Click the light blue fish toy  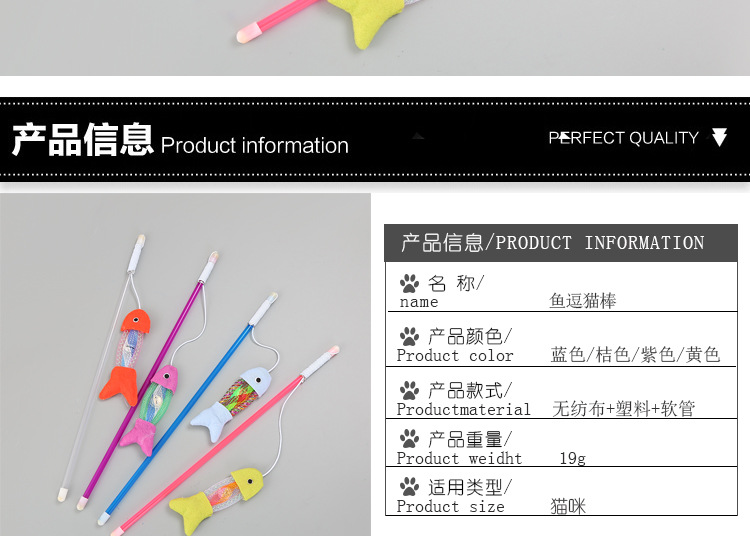pyautogui.click(x=232, y=403)
